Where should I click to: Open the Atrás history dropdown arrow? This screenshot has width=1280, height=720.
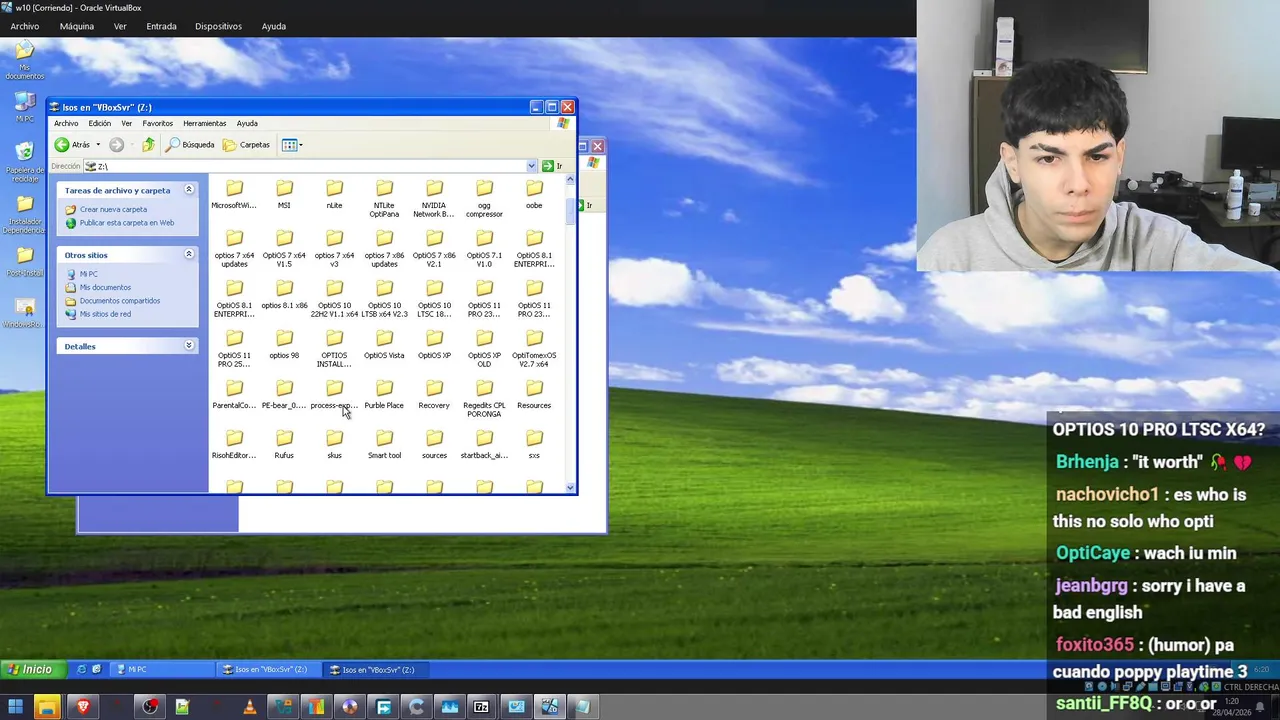(x=98, y=145)
